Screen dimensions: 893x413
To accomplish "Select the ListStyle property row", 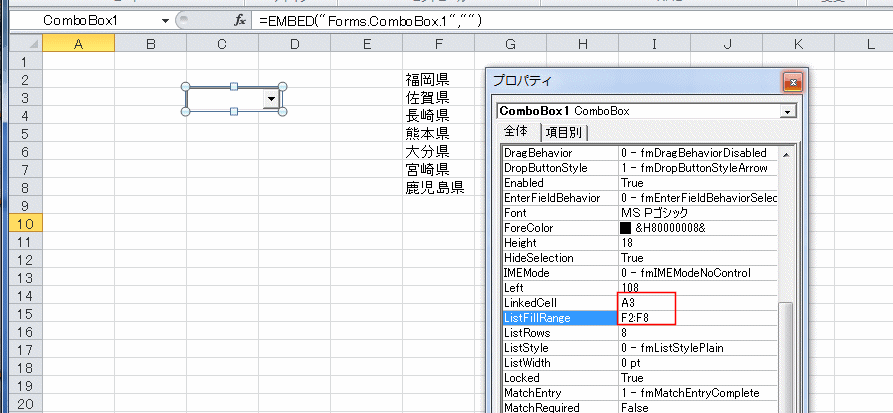I will [x=640, y=347].
